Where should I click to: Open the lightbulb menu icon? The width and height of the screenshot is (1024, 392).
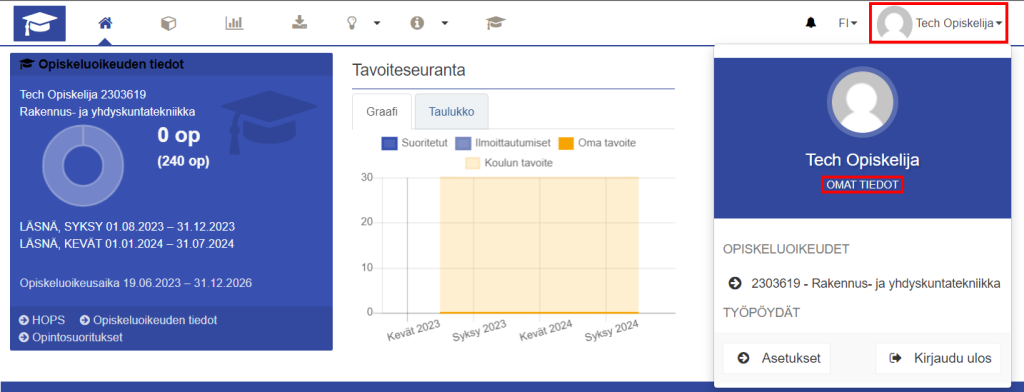coord(352,23)
